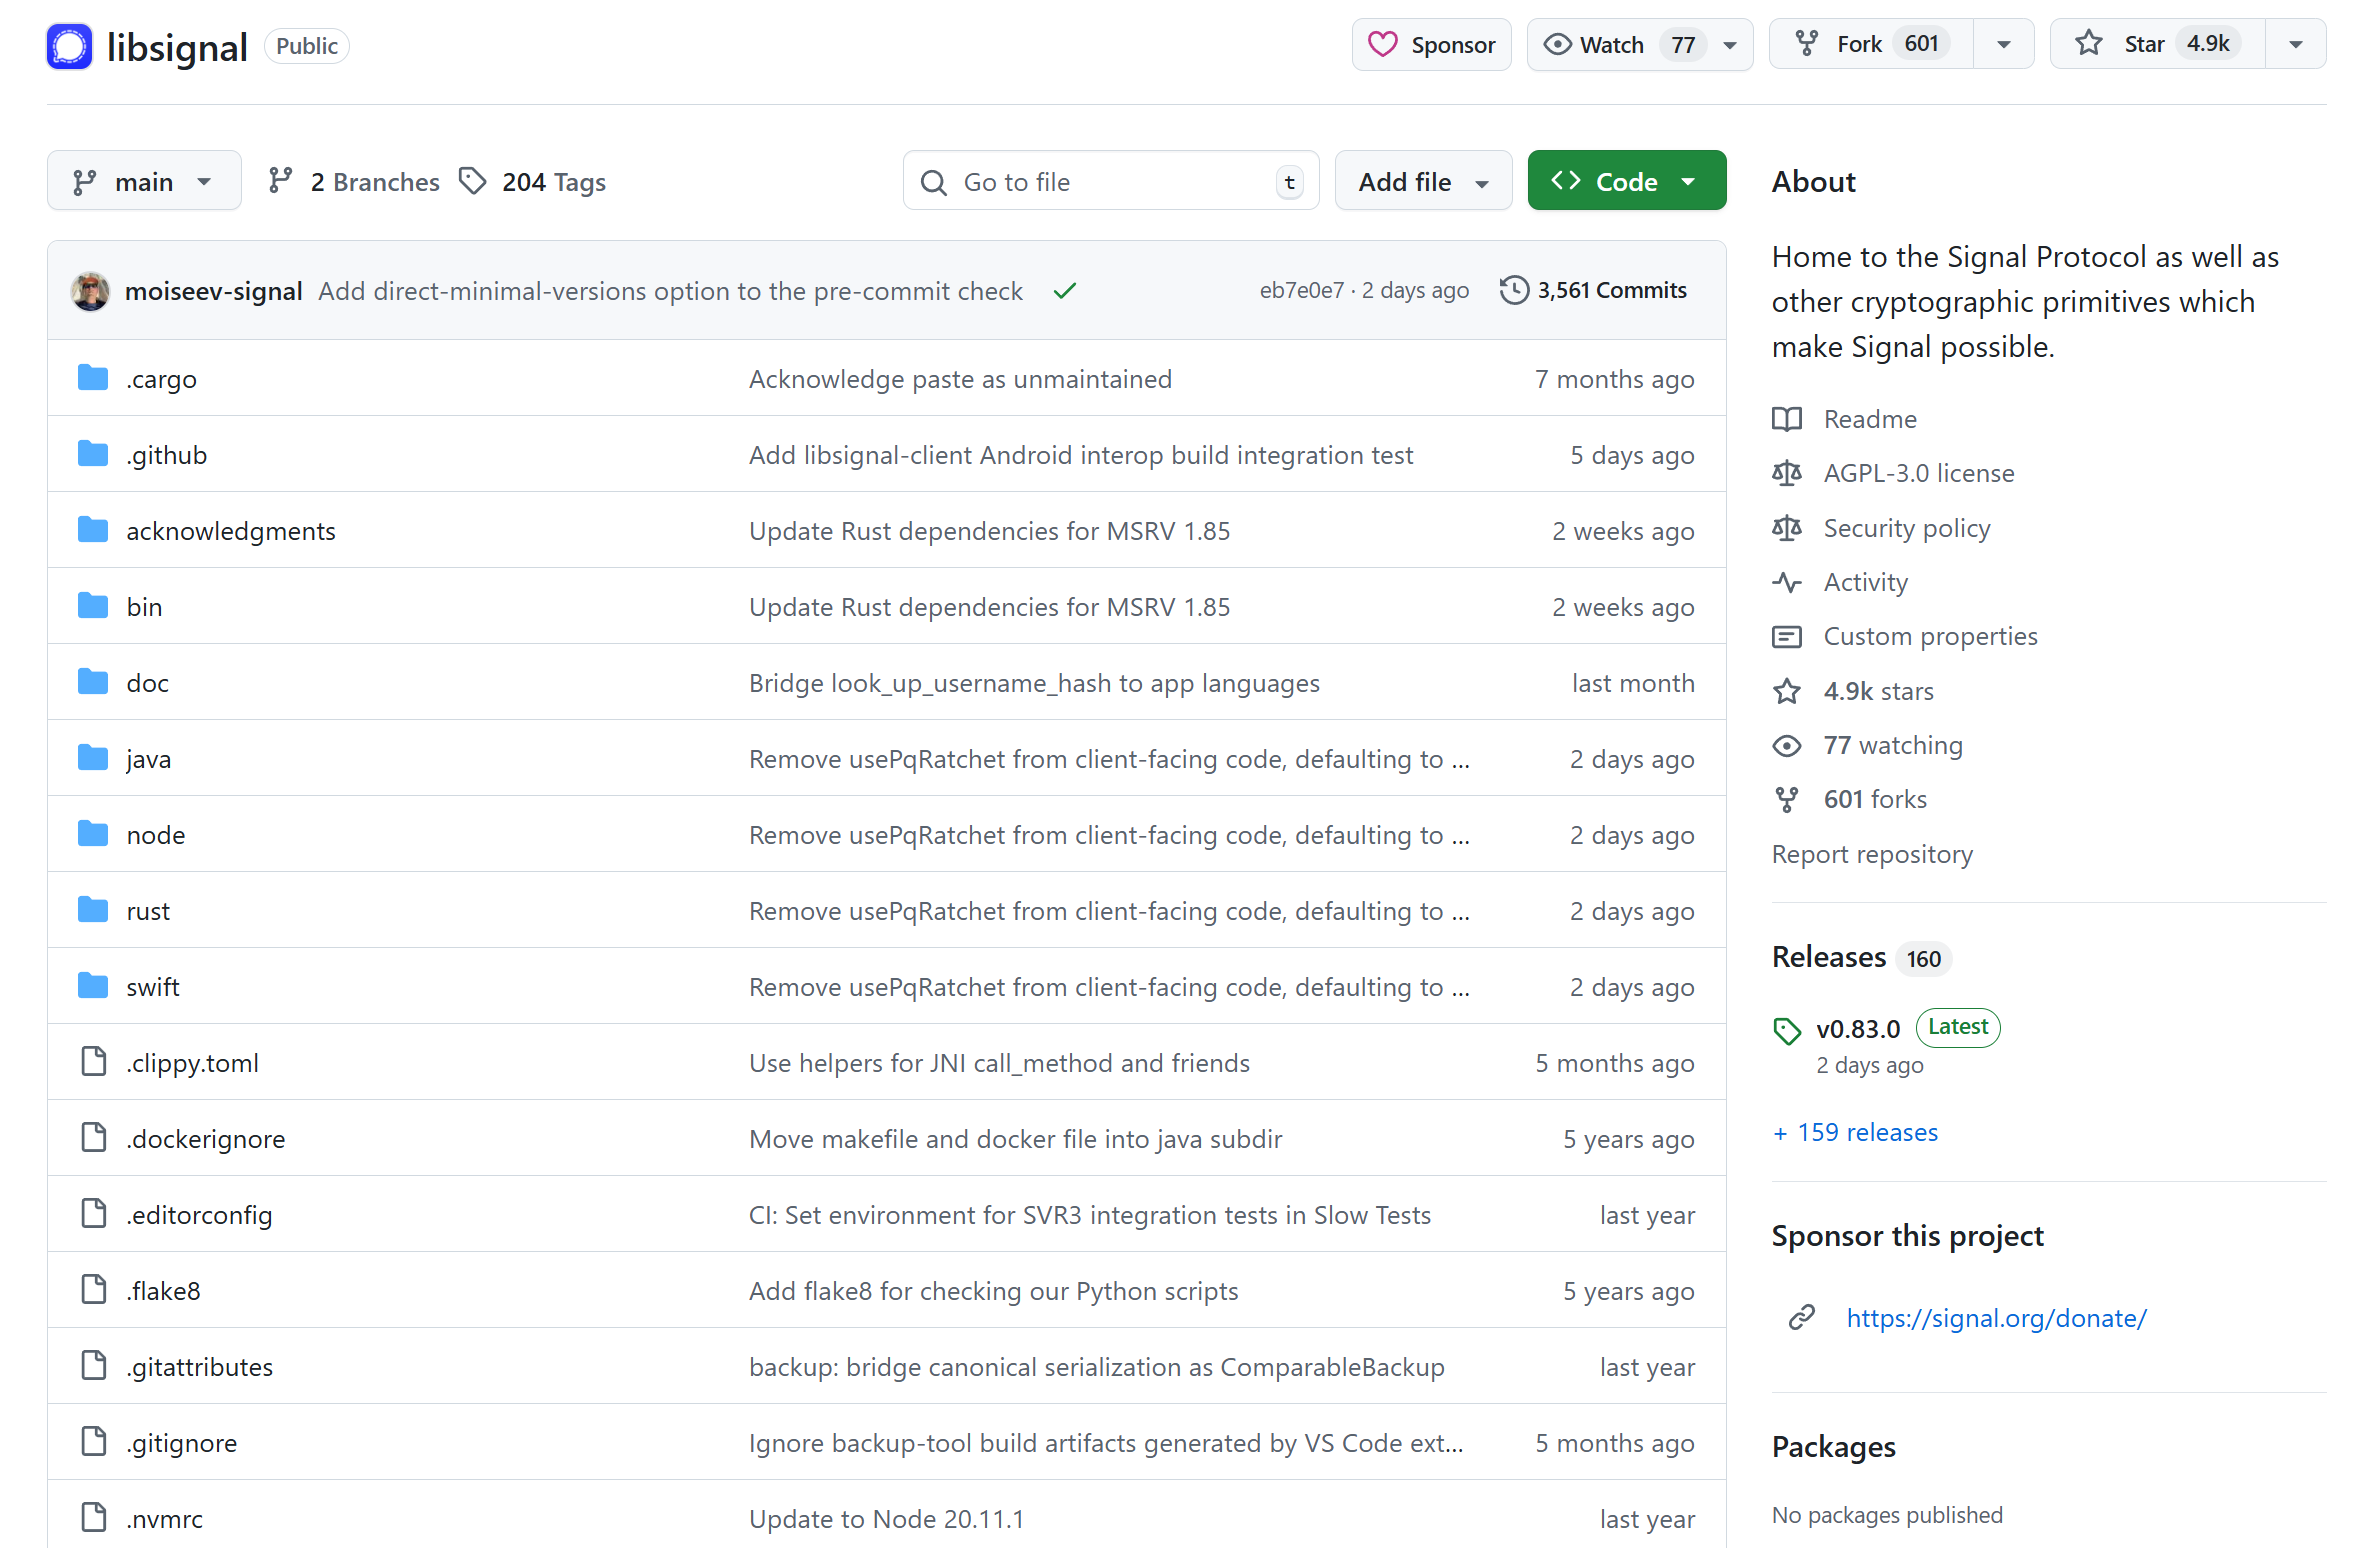
Task: Click the libsignal repository logo icon
Action: click(x=69, y=46)
